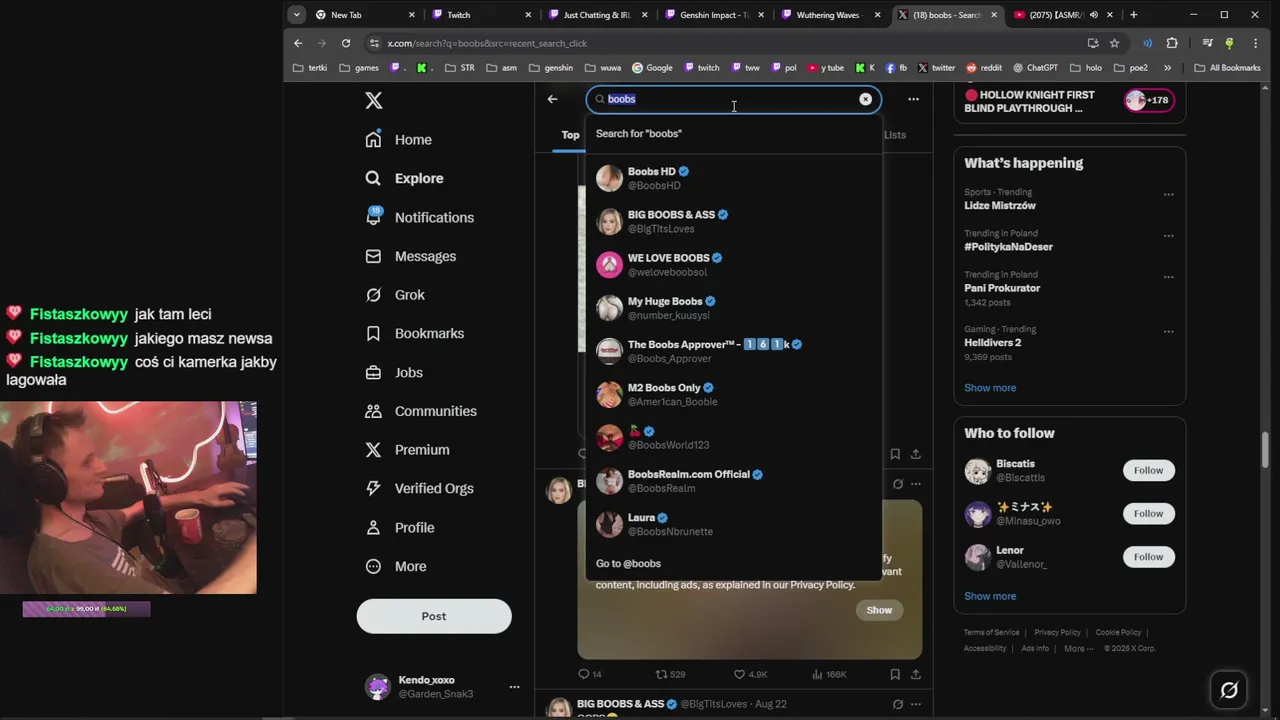Open Bookmarks from the sidebar
This screenshot has height=720, width=1280.
point(415,333)
